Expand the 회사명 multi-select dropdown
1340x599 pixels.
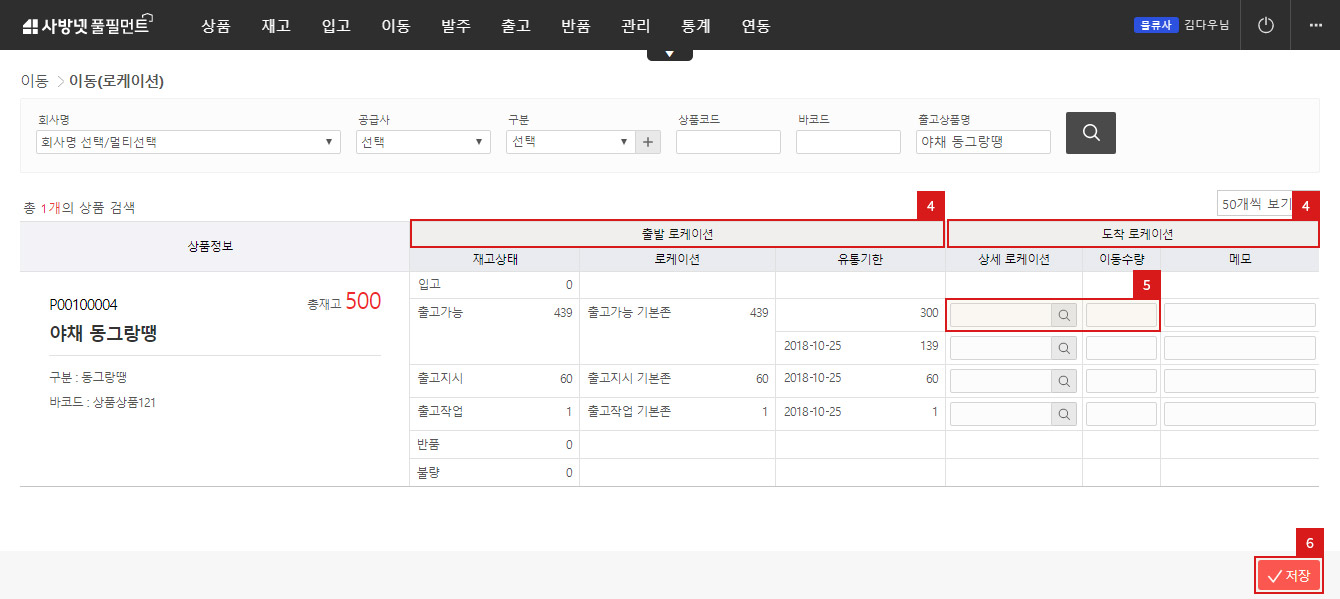(x=187, y=142)
